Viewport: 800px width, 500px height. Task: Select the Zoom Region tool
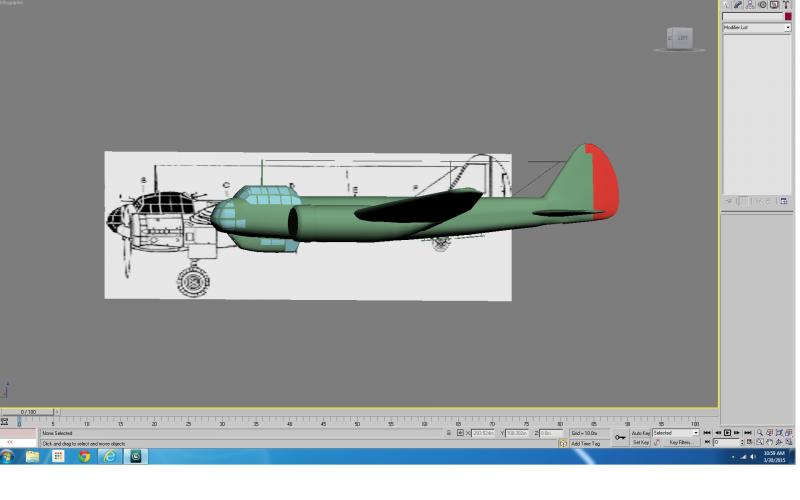coord(760,442)
